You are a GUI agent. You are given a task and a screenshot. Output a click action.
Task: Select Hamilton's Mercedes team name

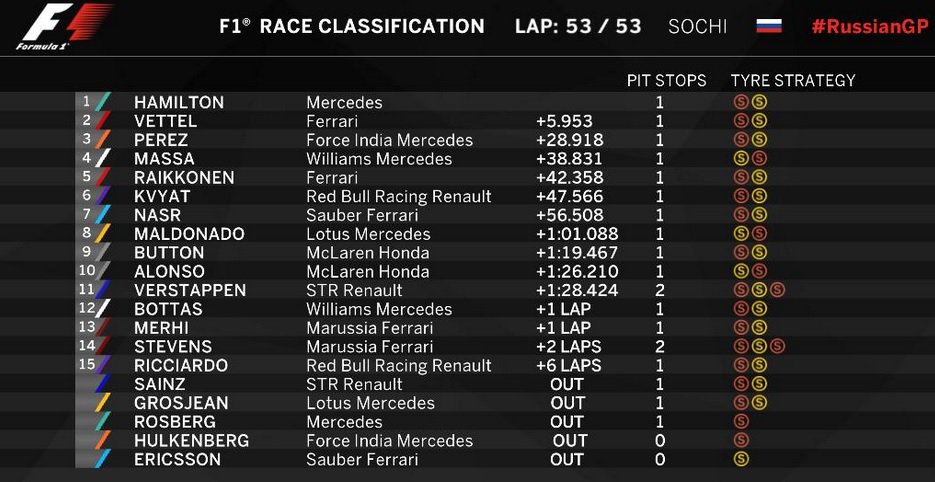pyautogui.click(x=344, y=102)
